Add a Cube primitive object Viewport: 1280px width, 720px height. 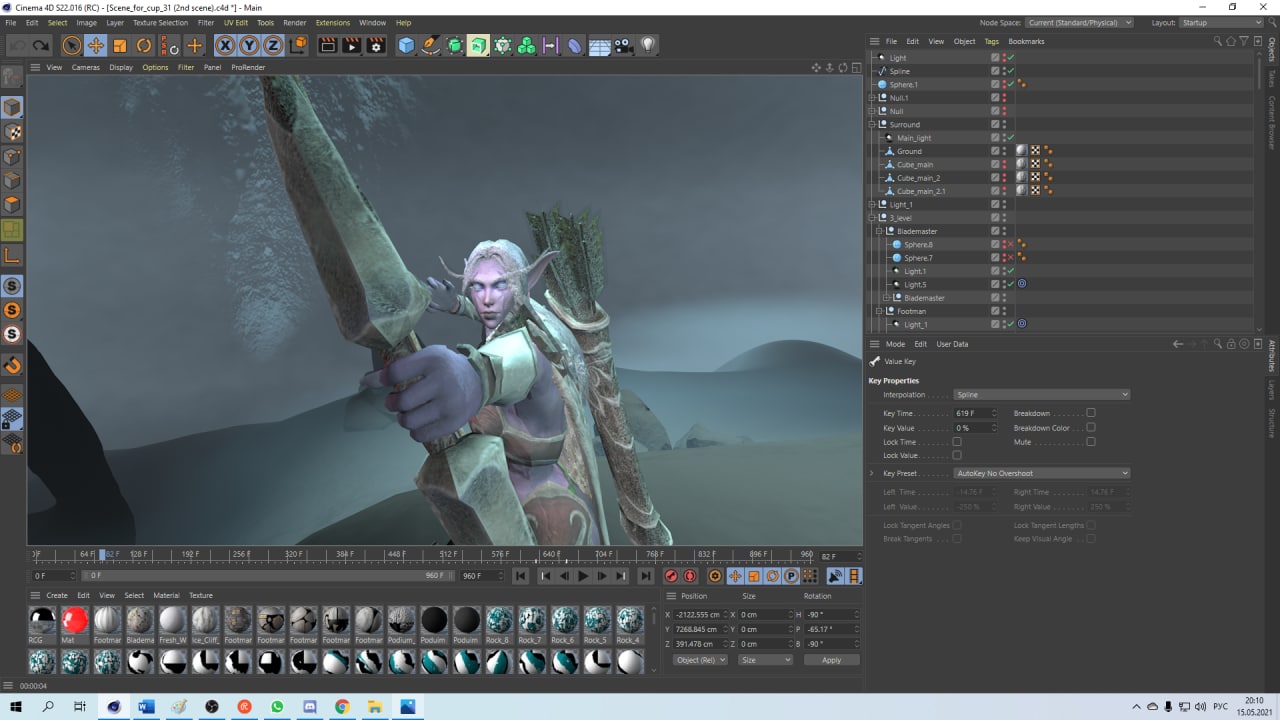pyautogui.click(x=406, y=45)
